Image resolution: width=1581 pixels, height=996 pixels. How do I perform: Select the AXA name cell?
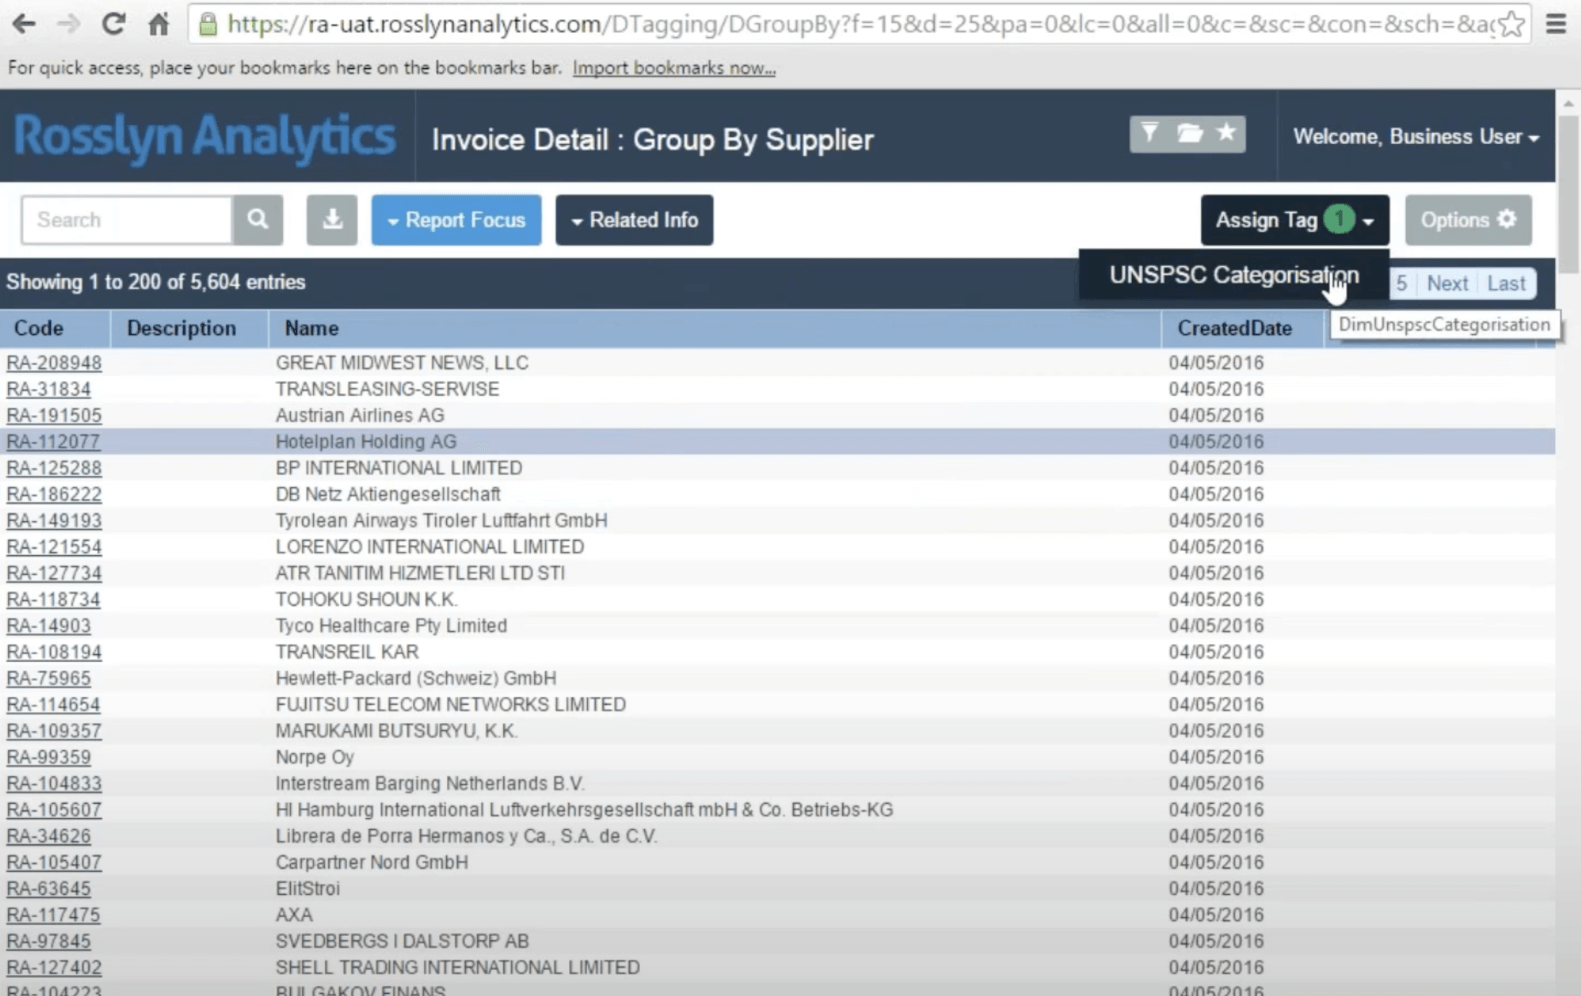(294, 915)
